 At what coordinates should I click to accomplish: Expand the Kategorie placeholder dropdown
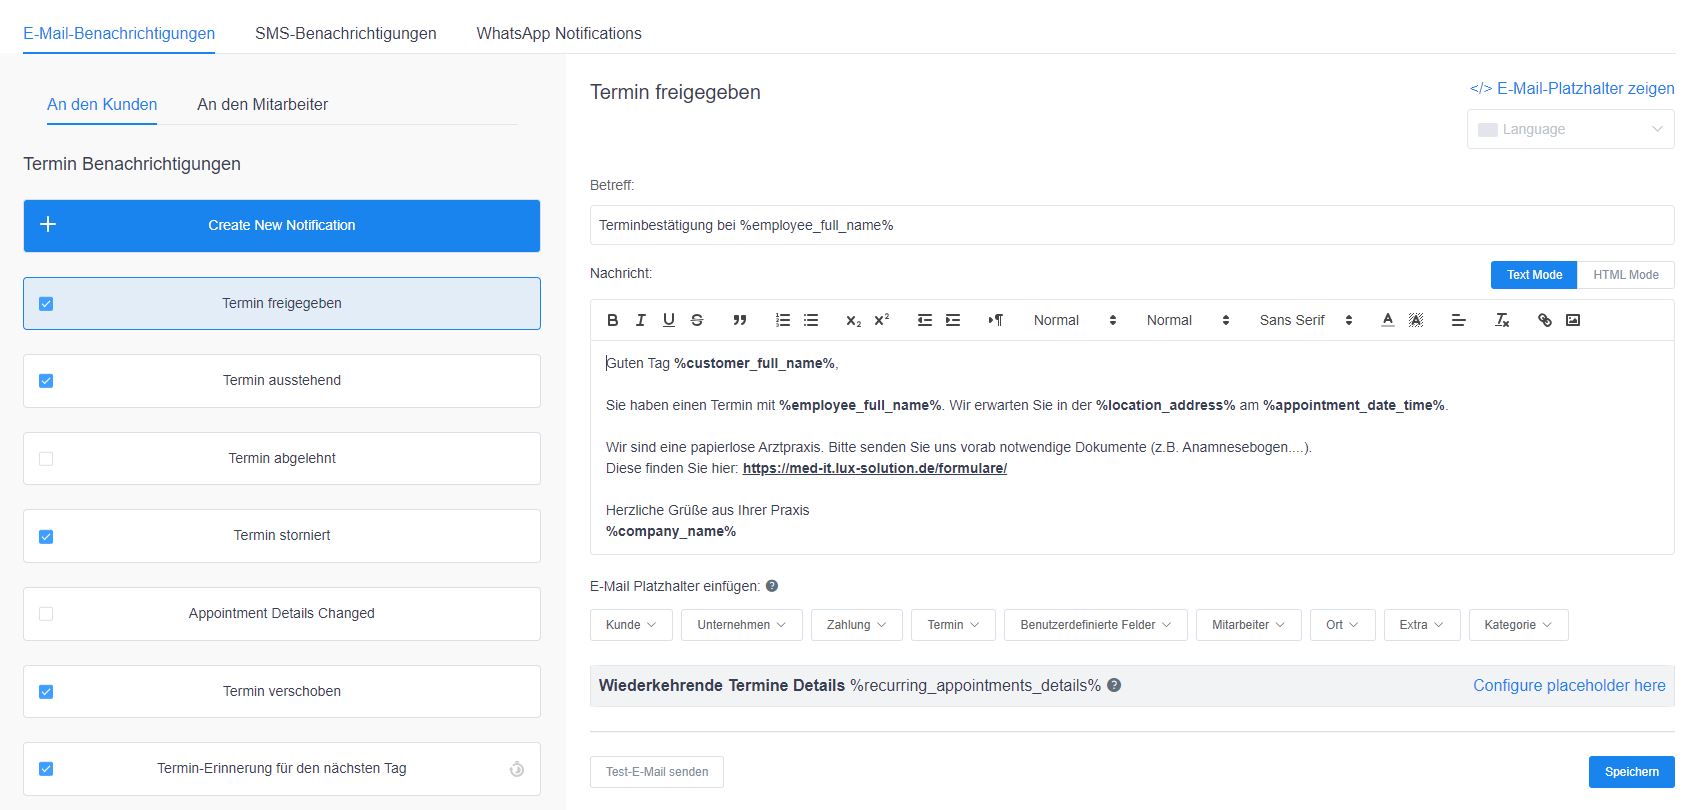click(x=1518, y=625)
